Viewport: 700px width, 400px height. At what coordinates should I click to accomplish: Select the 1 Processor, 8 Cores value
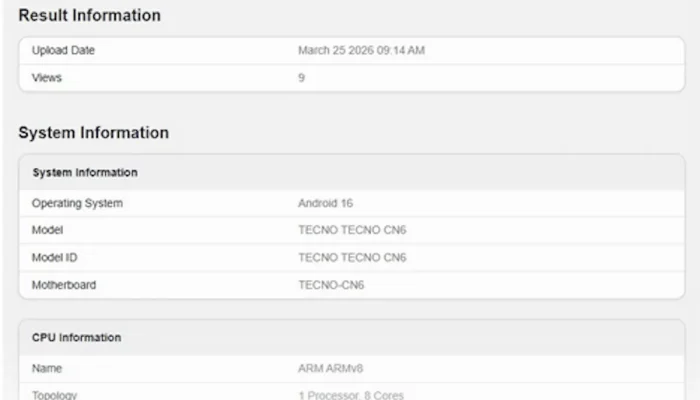[x=351, y=395]
